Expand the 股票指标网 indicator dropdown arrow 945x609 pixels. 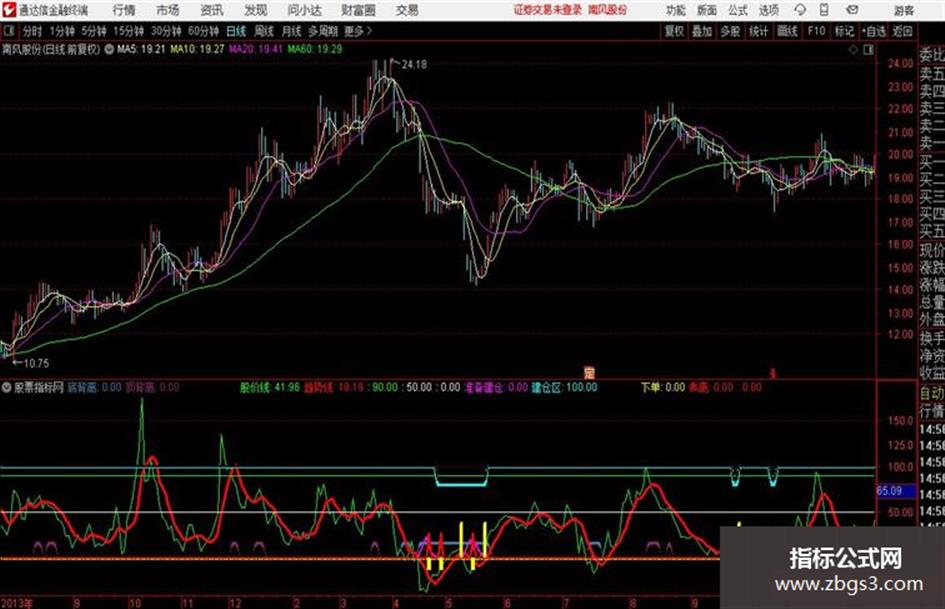coord(6,387)
